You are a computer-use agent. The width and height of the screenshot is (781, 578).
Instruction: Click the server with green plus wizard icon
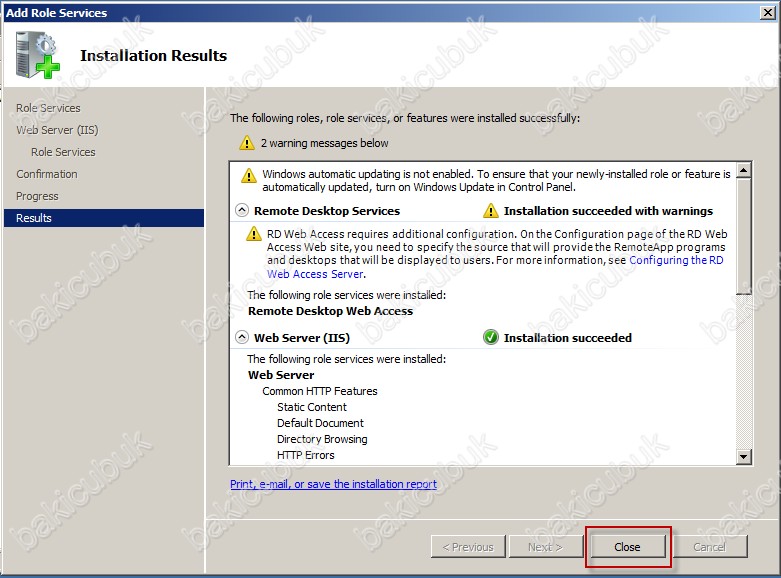click(x=37, y=55)
